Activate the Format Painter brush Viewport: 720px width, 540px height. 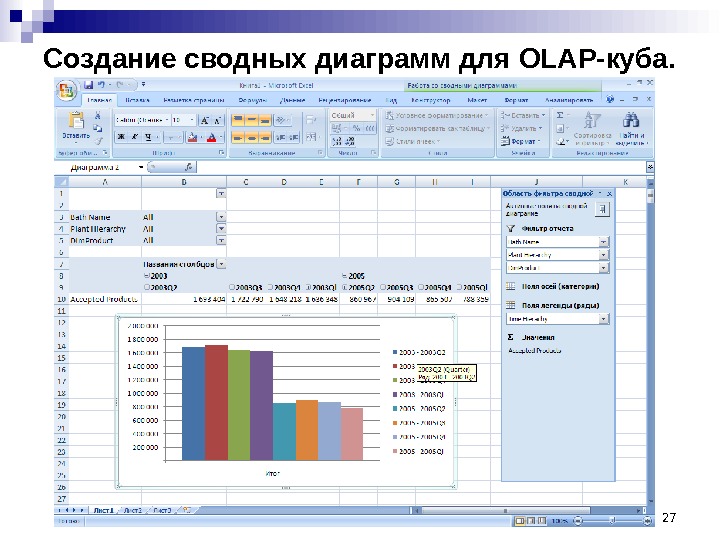point(98,141)
